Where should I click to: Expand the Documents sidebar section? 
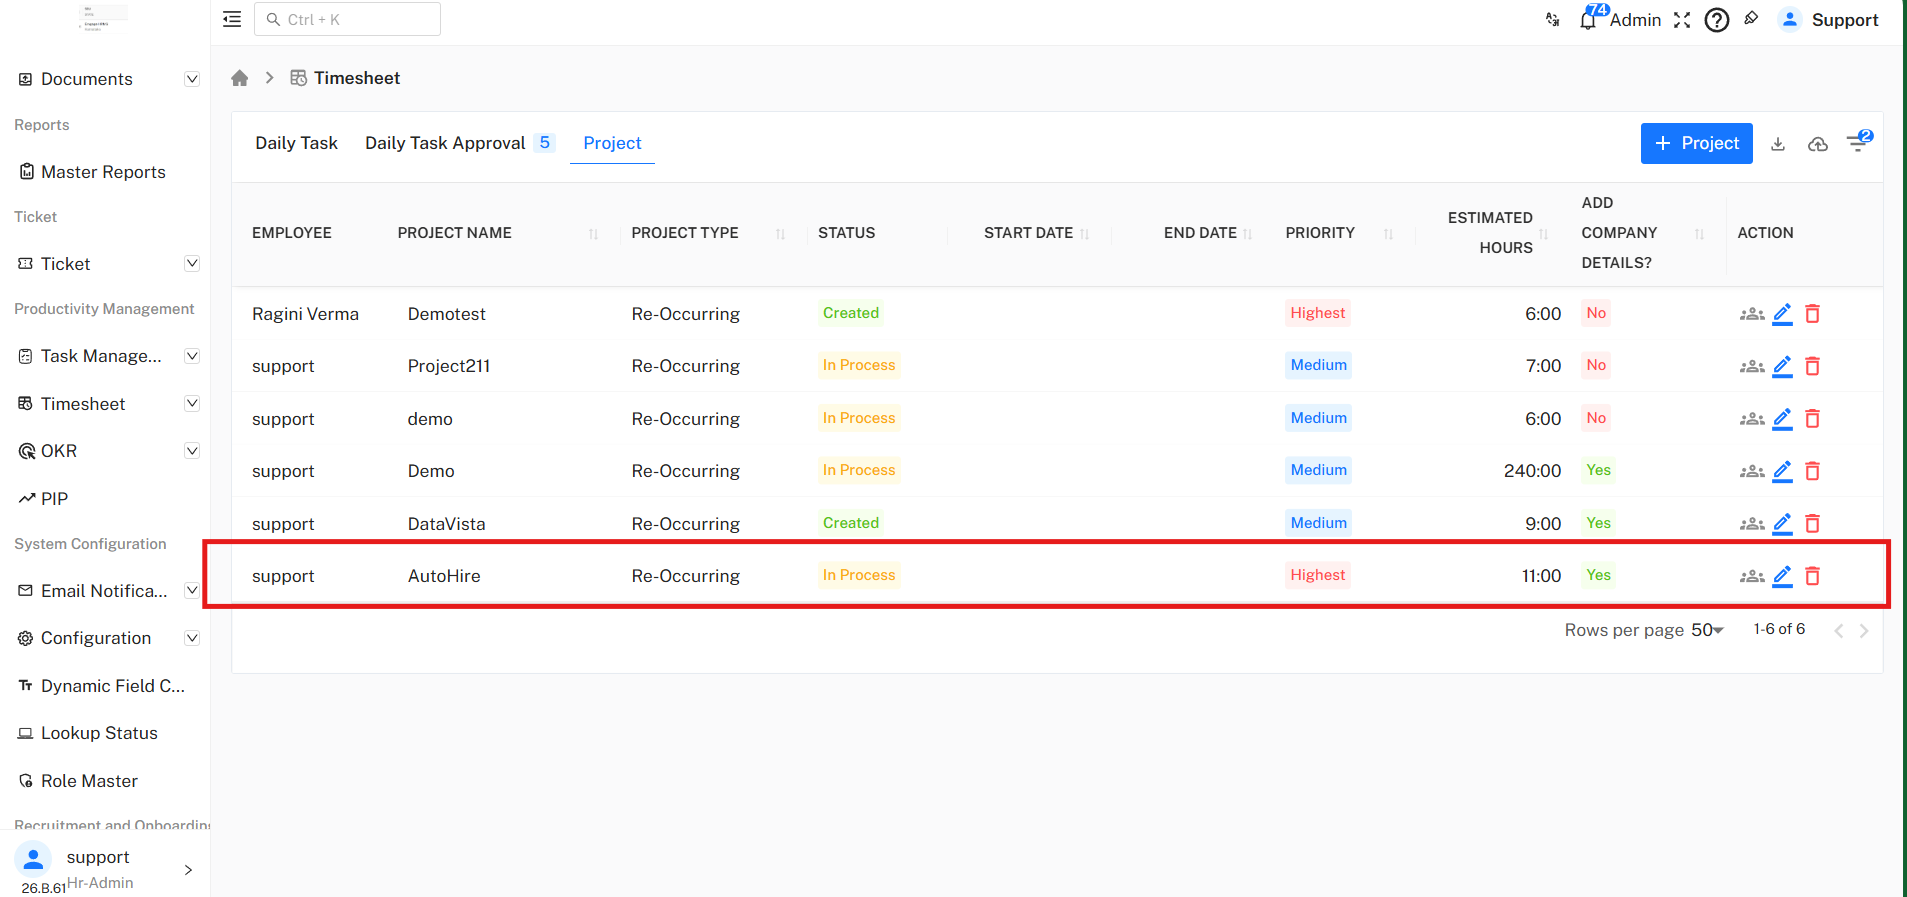click(192, 79)
